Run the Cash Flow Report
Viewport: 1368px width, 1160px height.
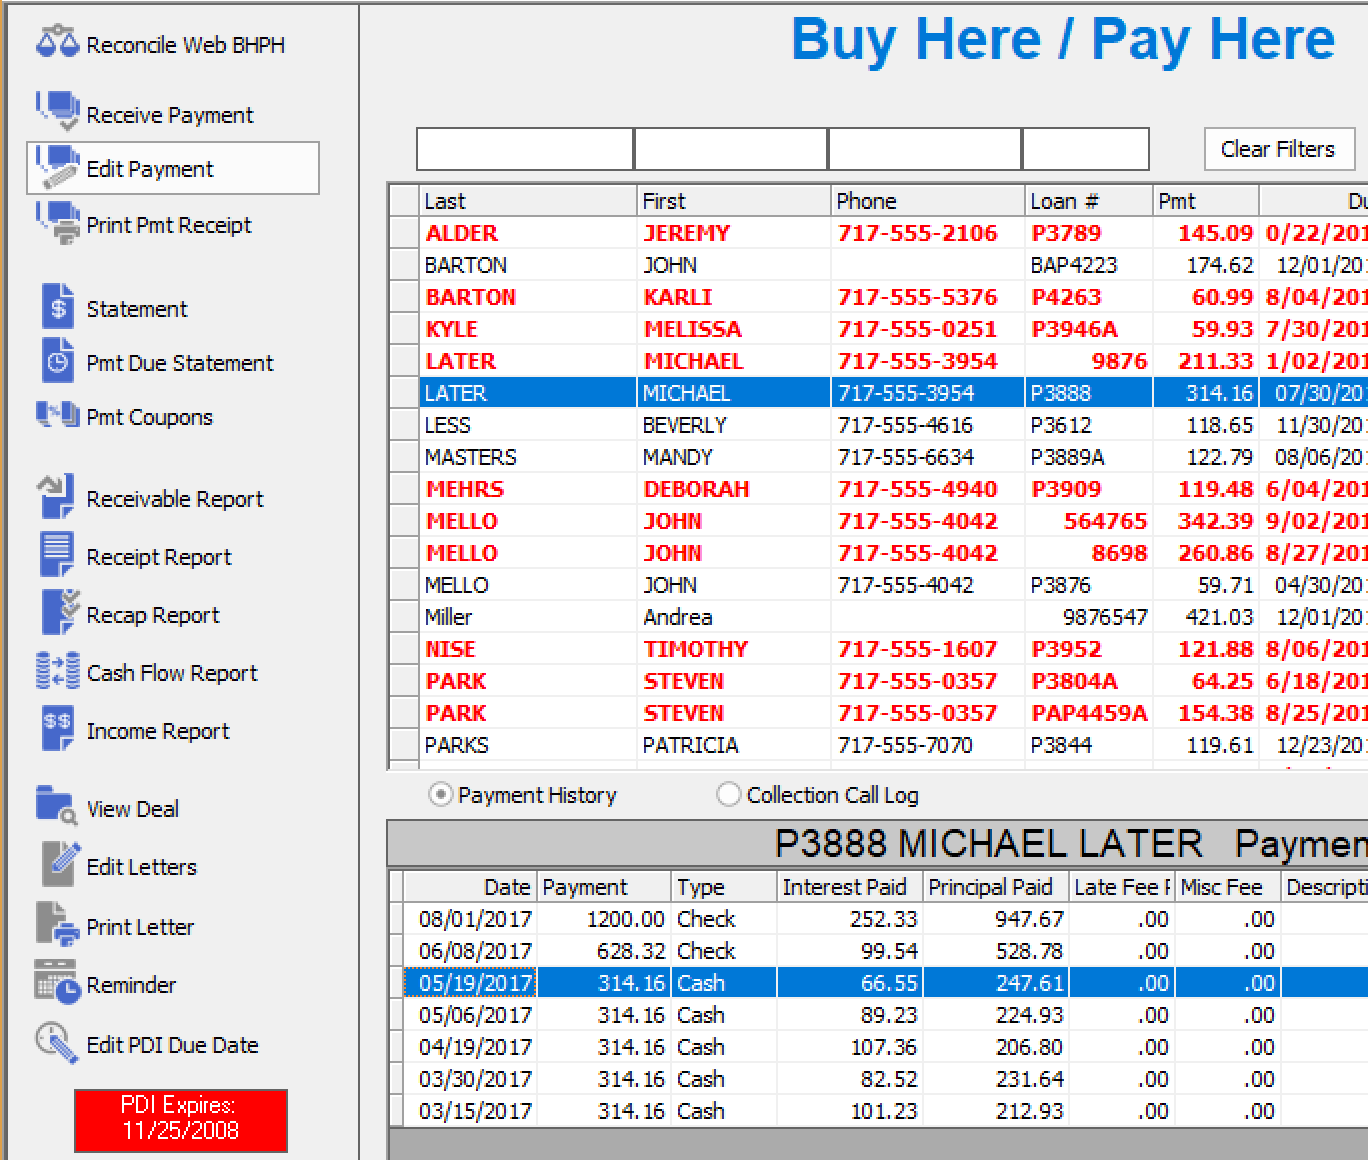pyautogui.click(x=171, y=673)
